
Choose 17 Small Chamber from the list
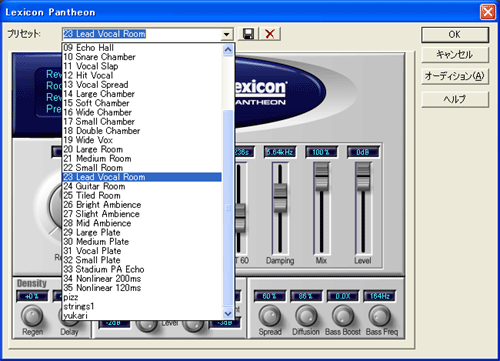coord(142,122)
